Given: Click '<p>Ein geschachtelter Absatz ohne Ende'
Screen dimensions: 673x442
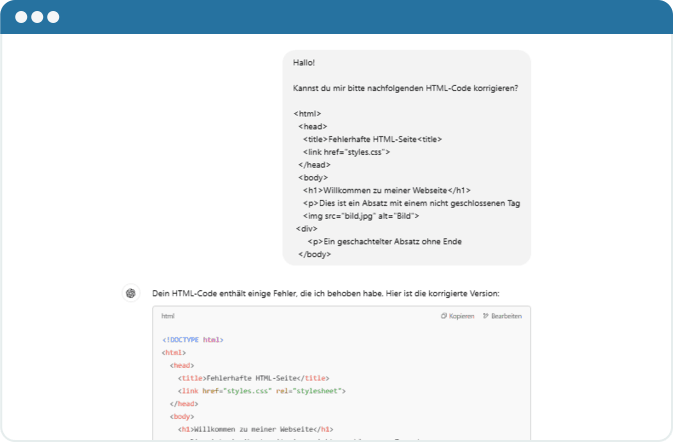Looking at the screenshot, I should tap(385, 242).
